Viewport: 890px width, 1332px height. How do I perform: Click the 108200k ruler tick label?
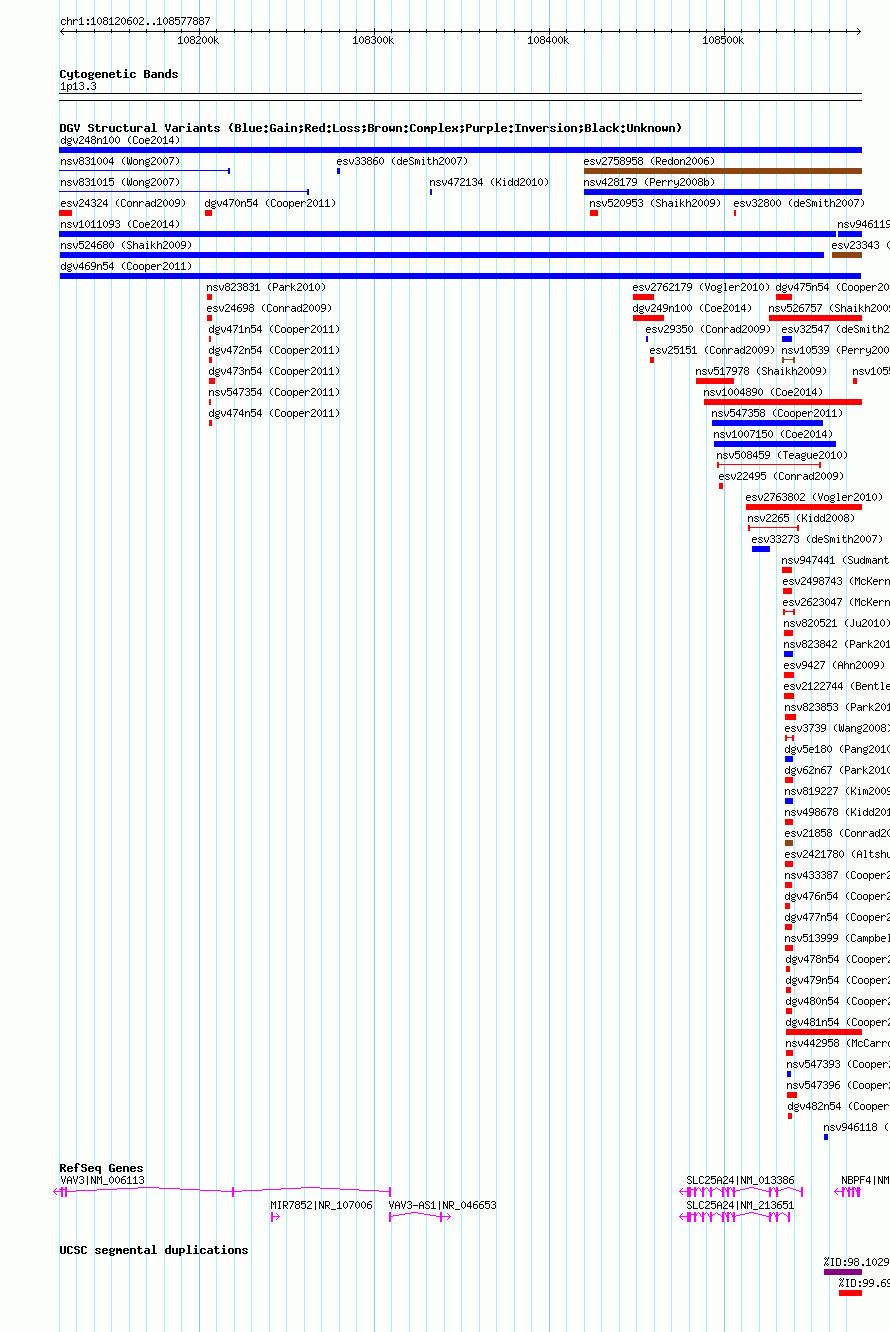coord(198,40)
